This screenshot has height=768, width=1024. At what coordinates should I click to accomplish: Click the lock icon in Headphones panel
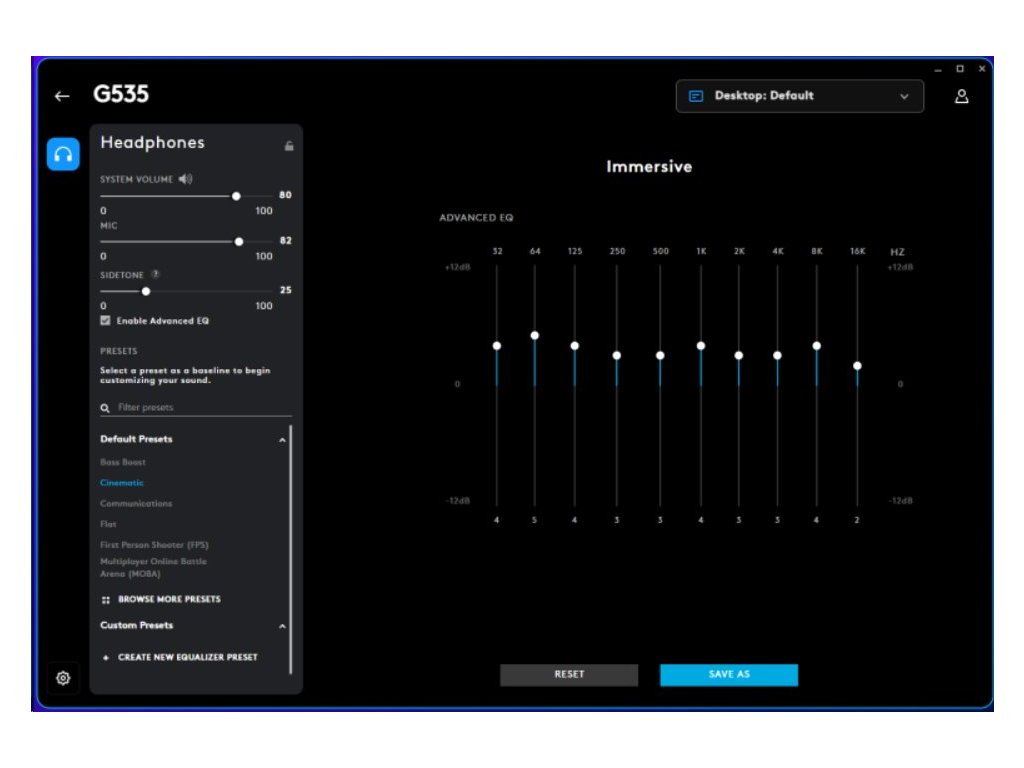click(x=289, y=146)
